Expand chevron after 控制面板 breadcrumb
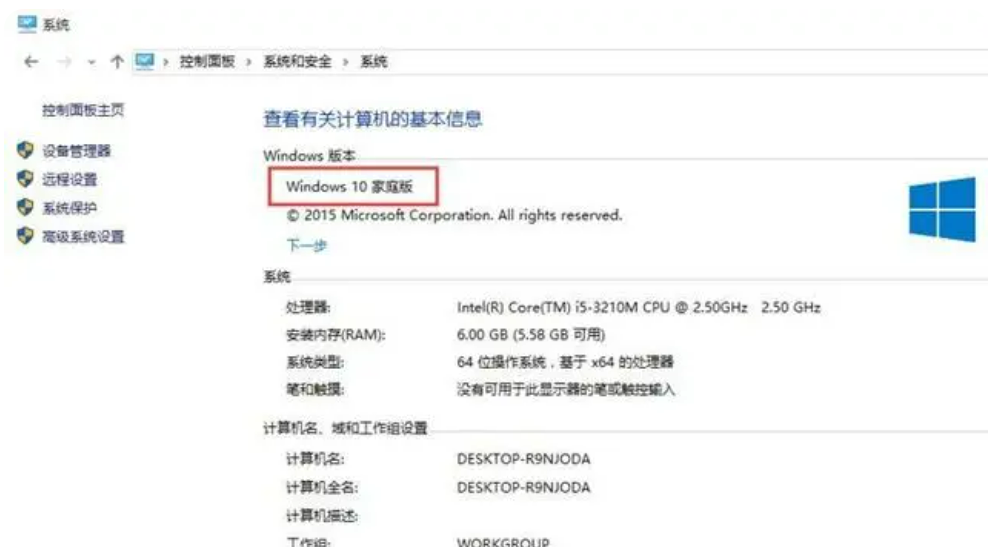Image resolution: width=992 pixels, height=547 pixels. [x=249, y=62]
